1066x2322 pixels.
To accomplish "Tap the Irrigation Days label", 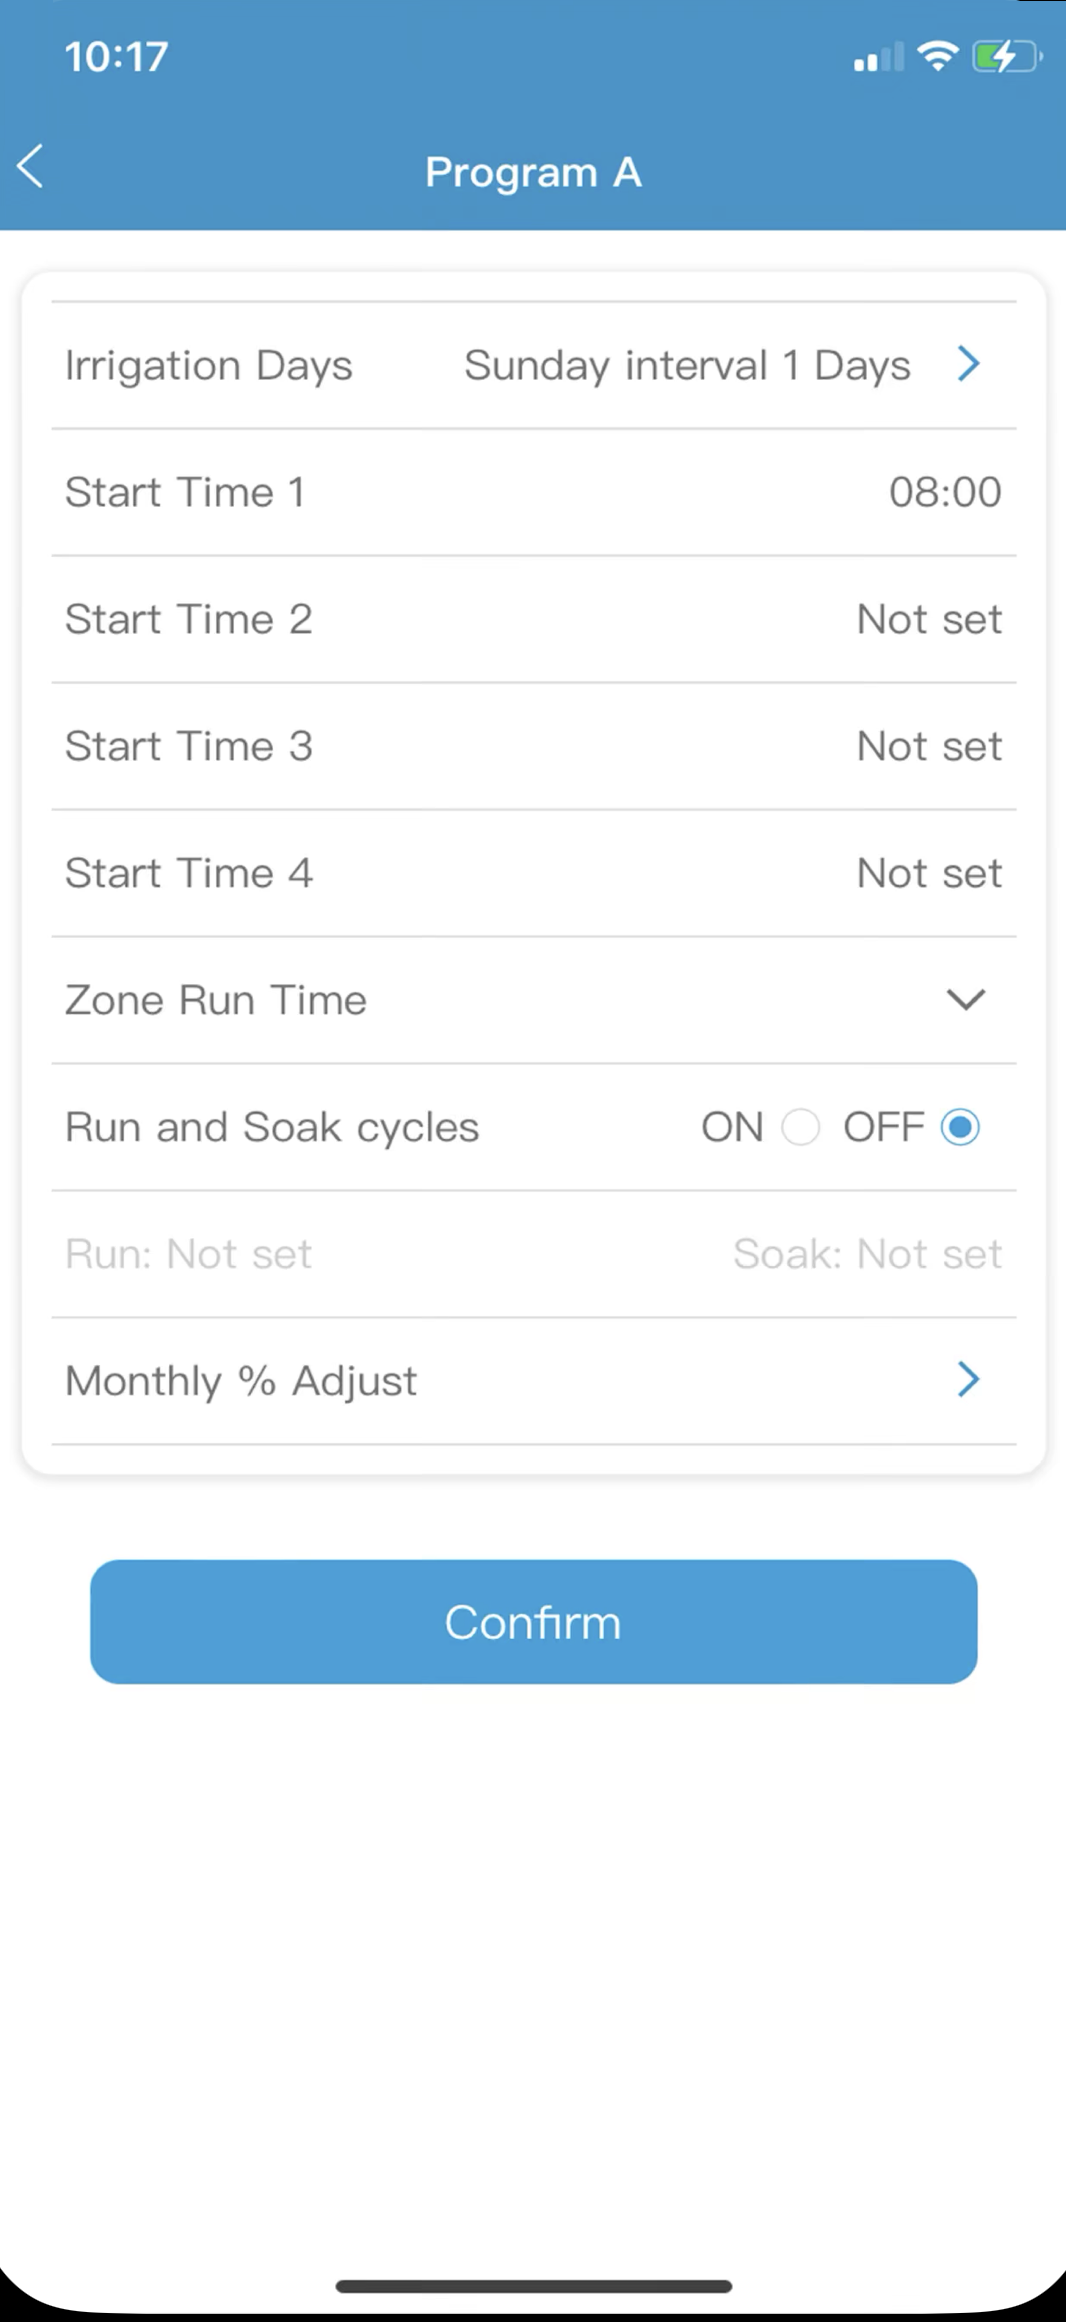I will (209, 366).
